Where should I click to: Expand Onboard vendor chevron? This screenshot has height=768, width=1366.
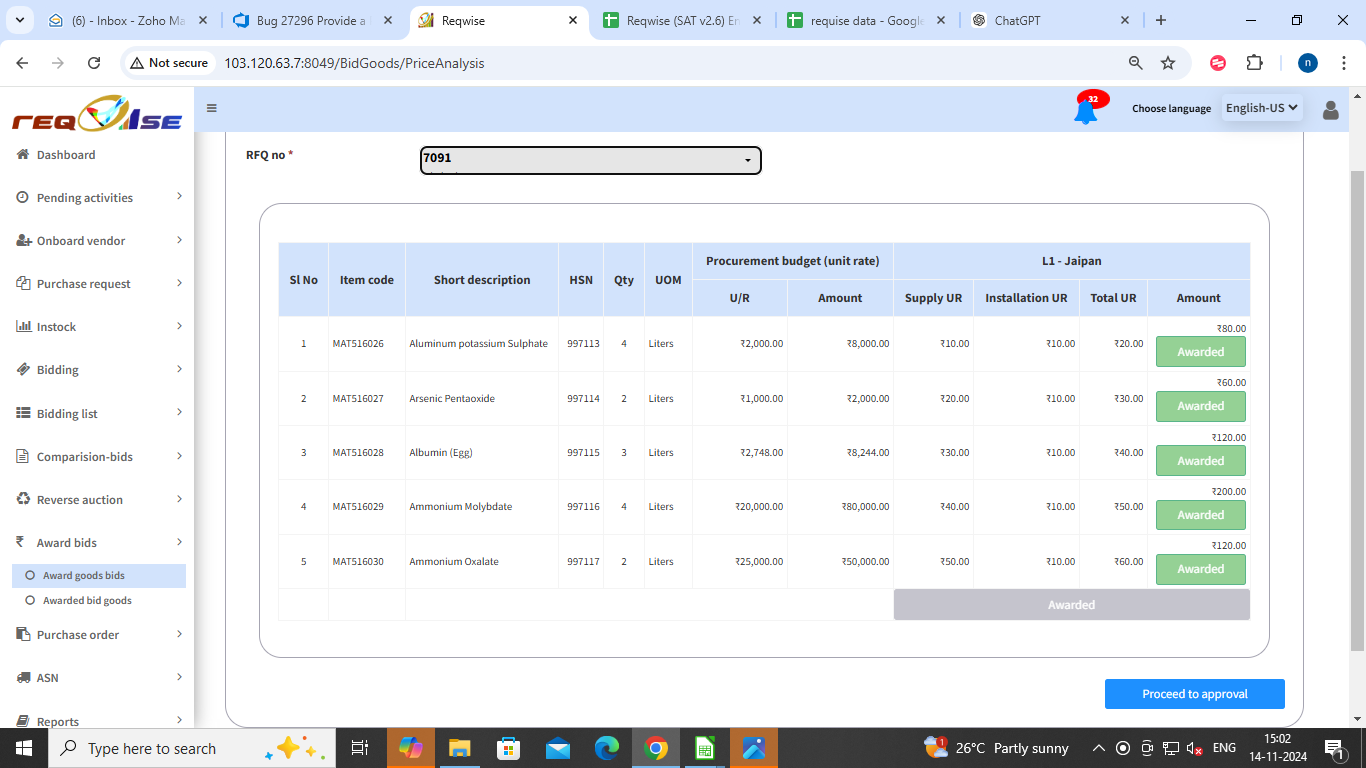179,240
